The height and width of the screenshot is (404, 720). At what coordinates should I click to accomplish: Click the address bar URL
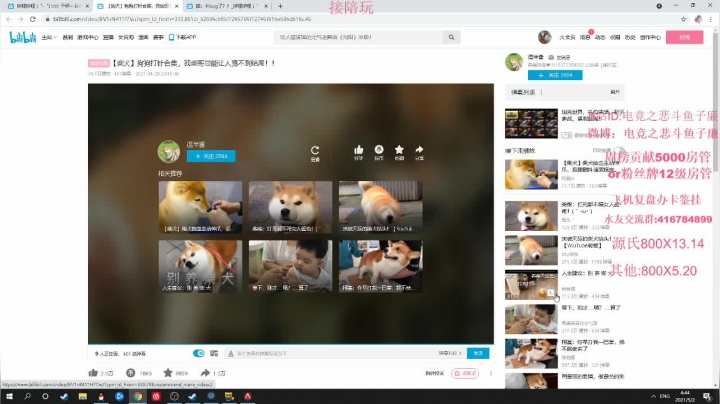182,19
